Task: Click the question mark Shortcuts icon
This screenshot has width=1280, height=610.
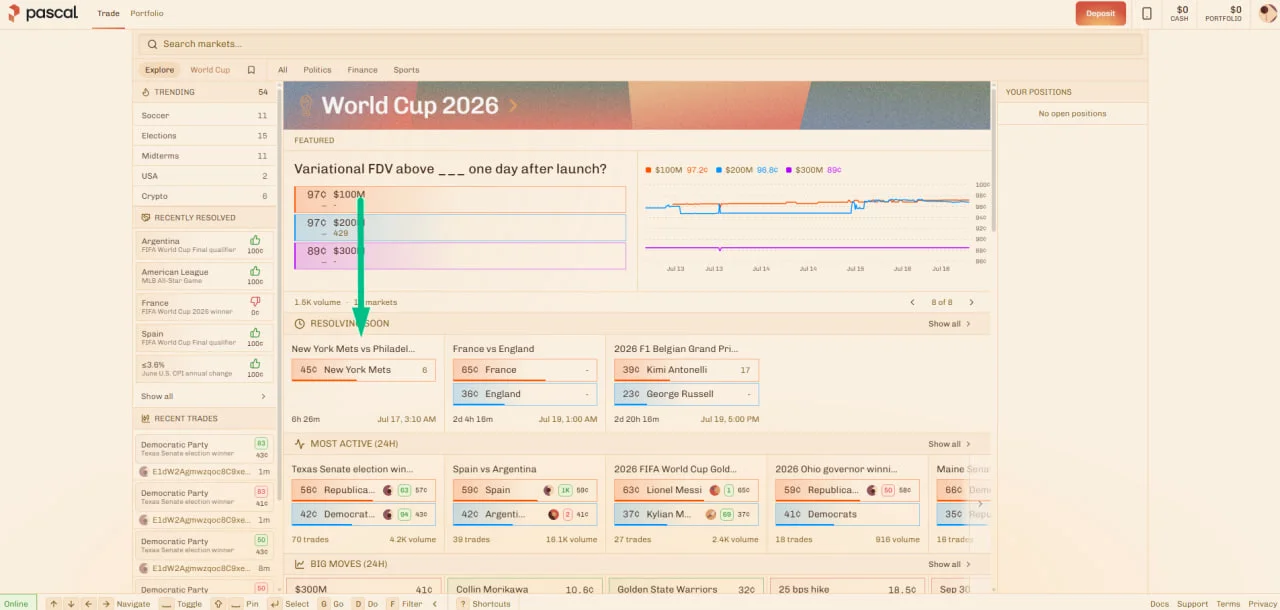Action: coord(463,604)
